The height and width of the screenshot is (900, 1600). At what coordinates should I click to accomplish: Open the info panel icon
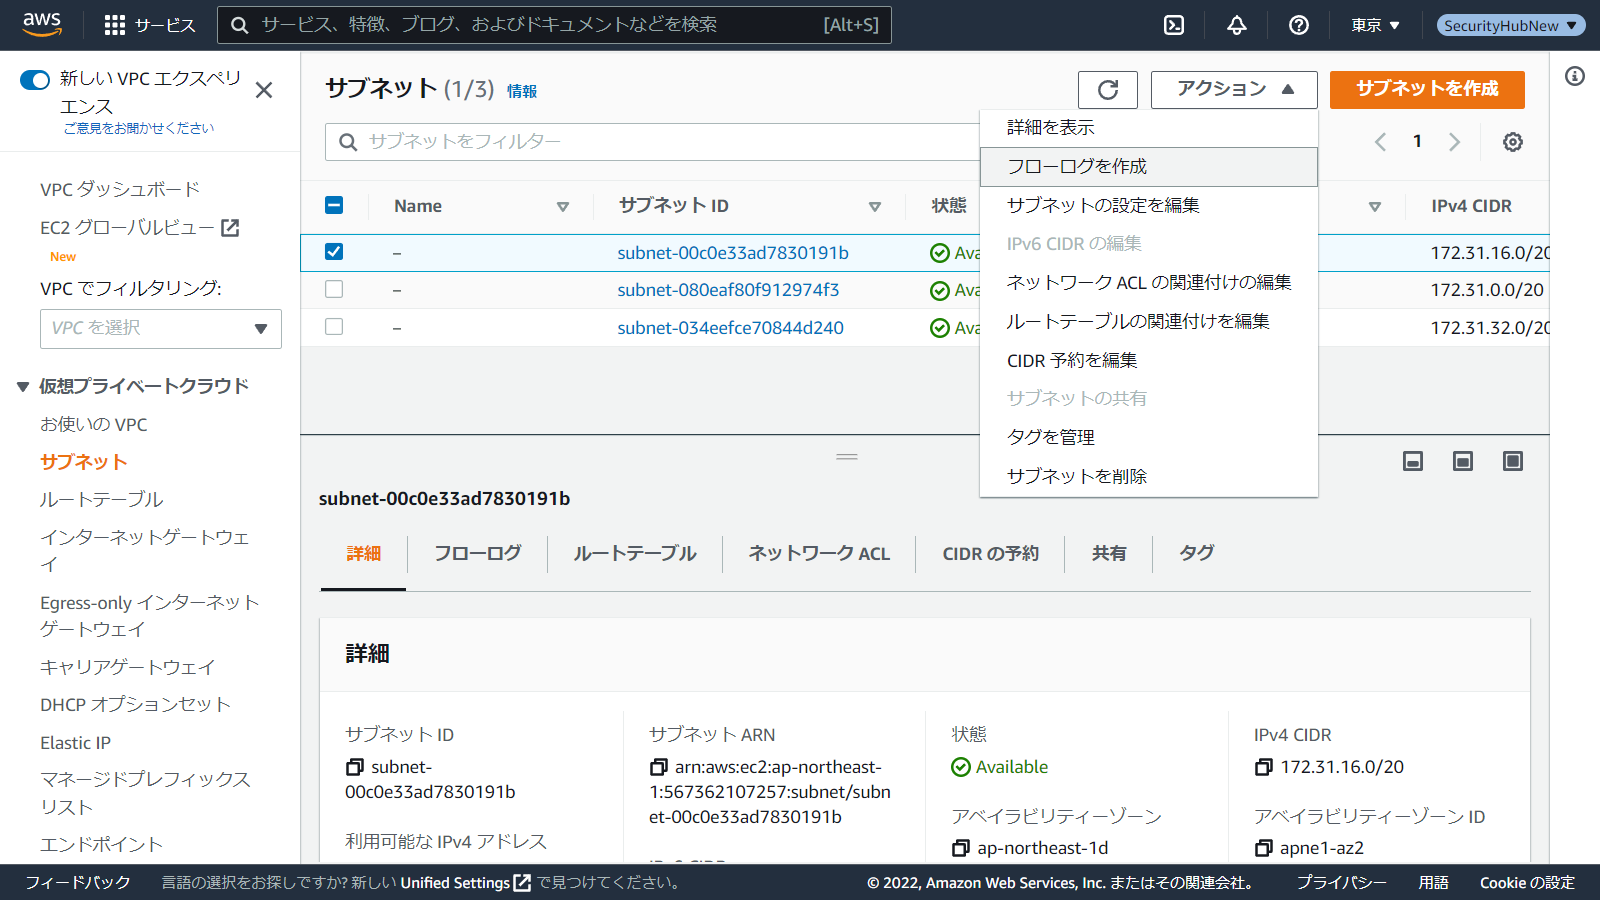coord(1574,76)
